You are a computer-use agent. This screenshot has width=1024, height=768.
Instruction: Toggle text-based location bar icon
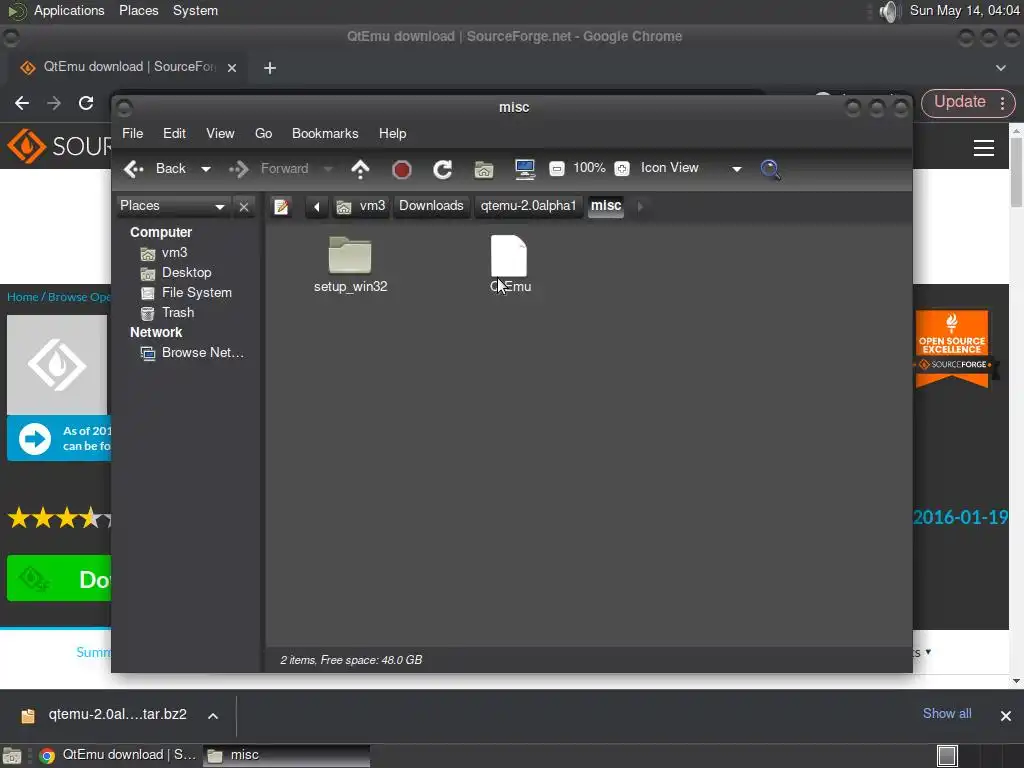click(x=281, y=207)
